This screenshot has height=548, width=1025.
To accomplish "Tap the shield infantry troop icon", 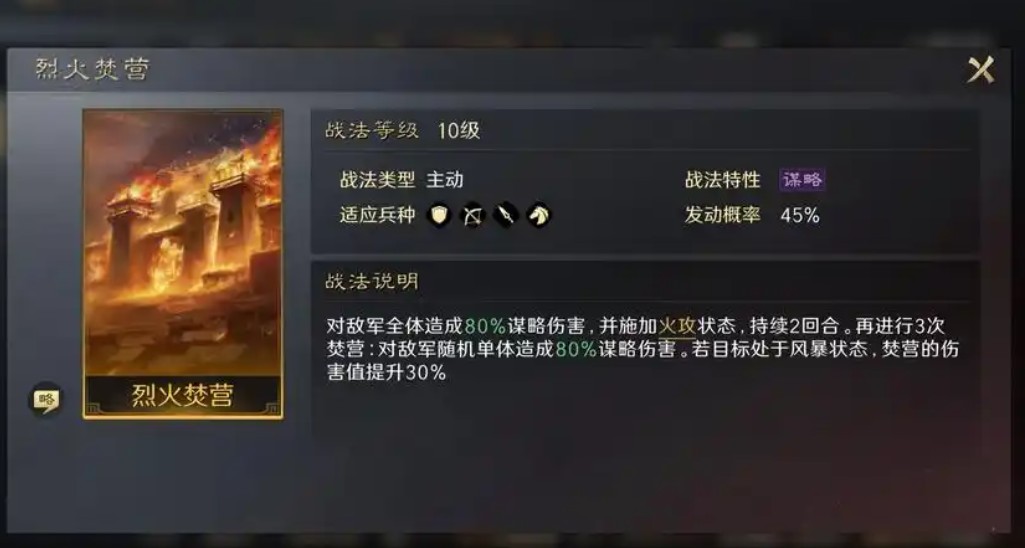I will tap(439, 214).
